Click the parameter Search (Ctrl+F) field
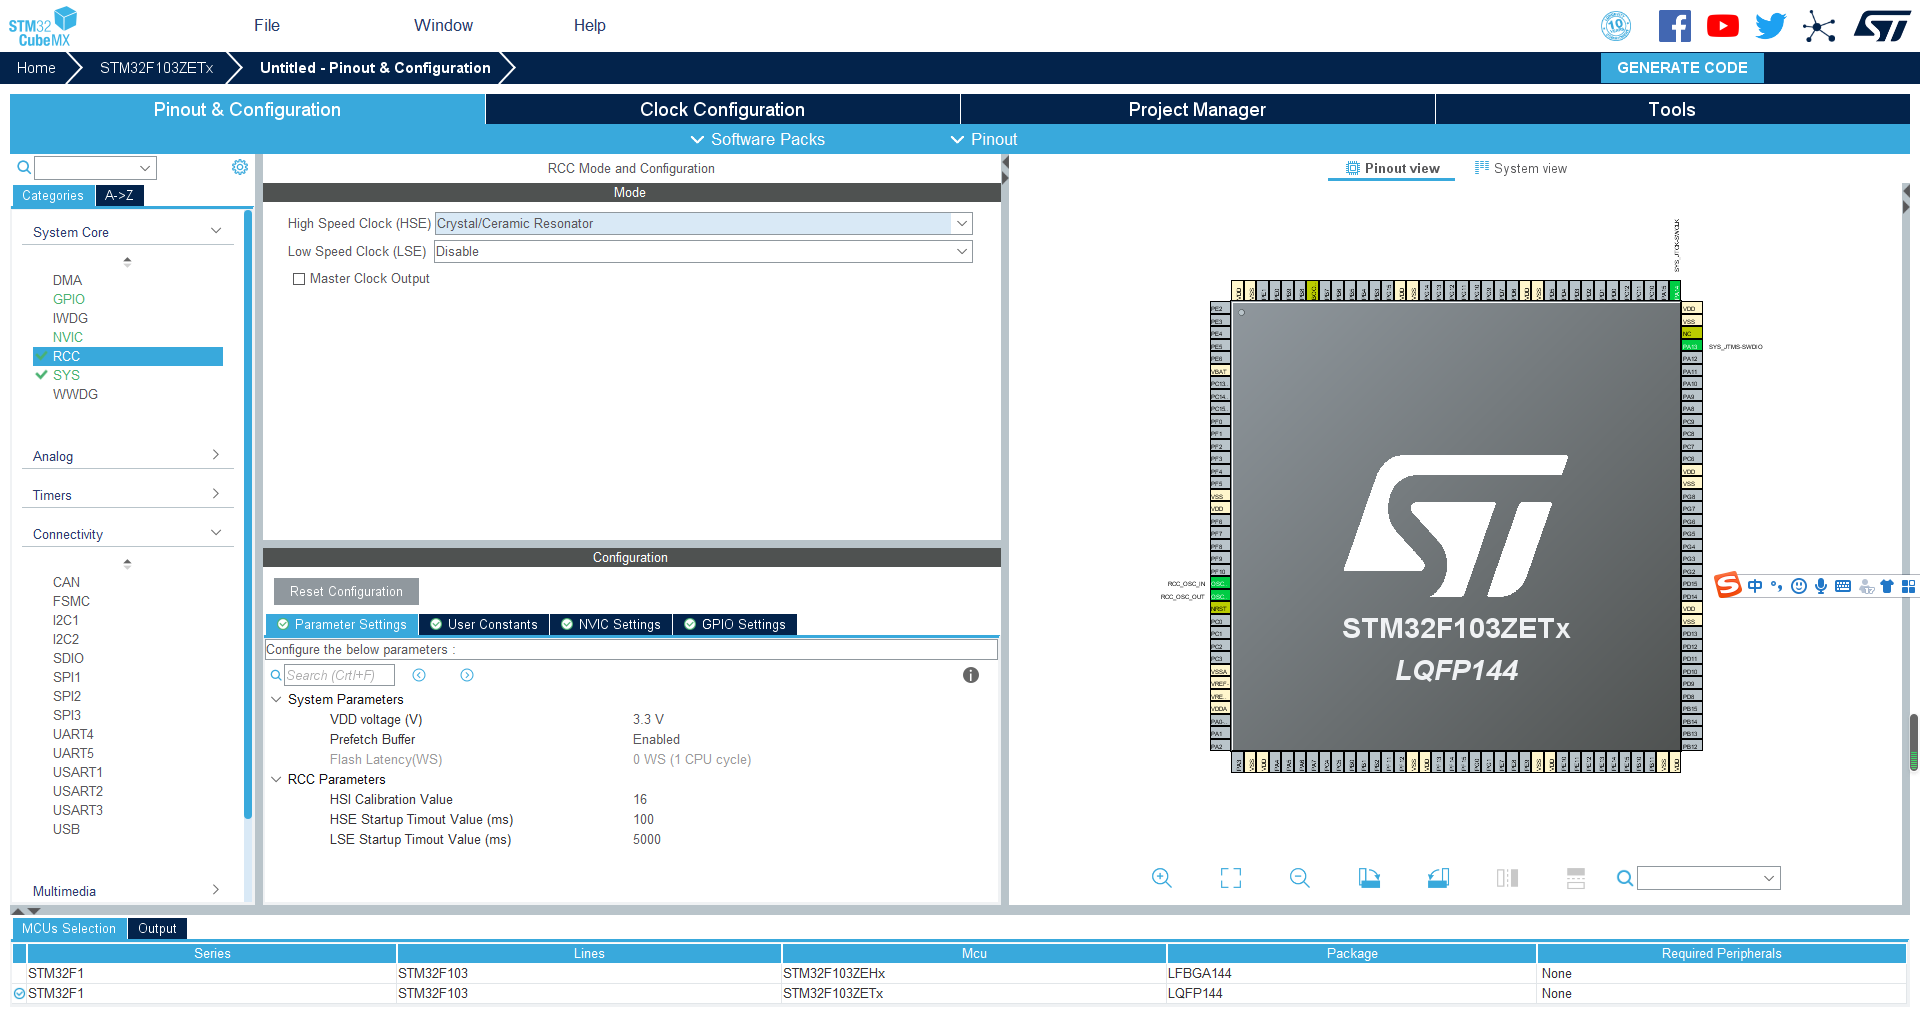The height and width of the screenshot is (1017, 1920). pos(339,675)
